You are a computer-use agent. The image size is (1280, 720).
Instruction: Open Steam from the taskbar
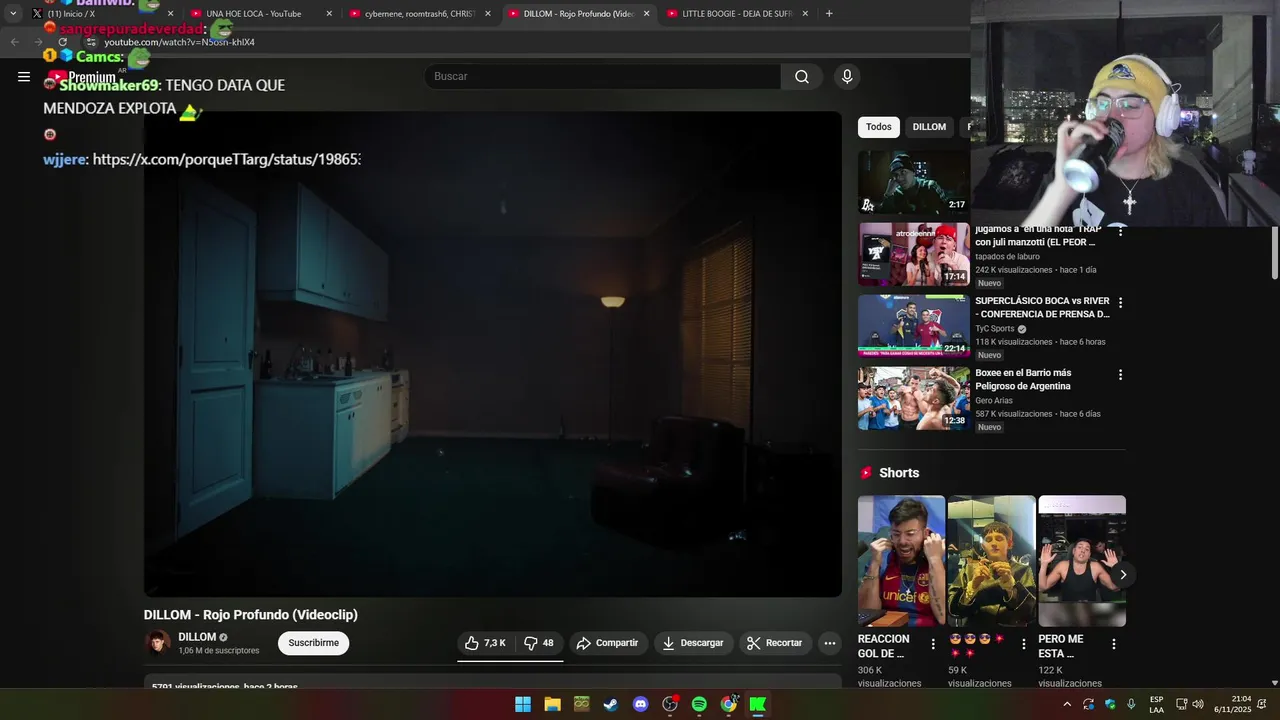tap(610, 704)
